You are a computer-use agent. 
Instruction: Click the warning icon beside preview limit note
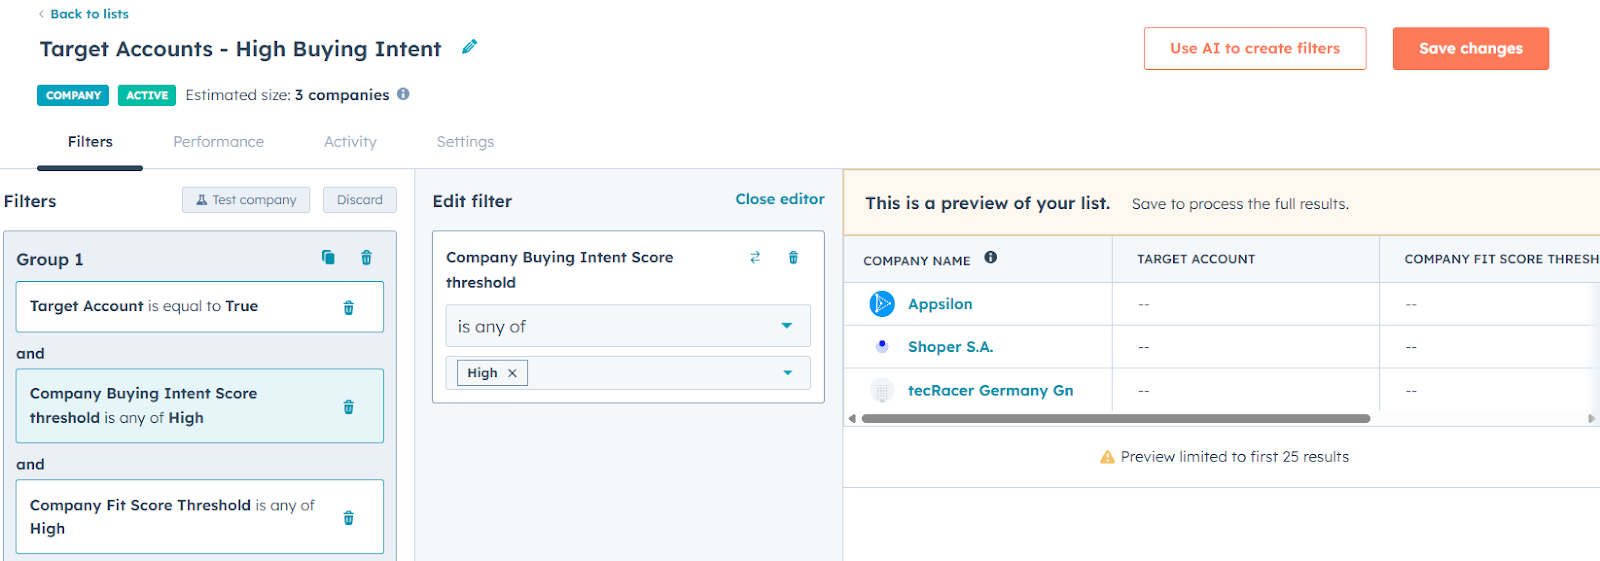coord(1107,457)
